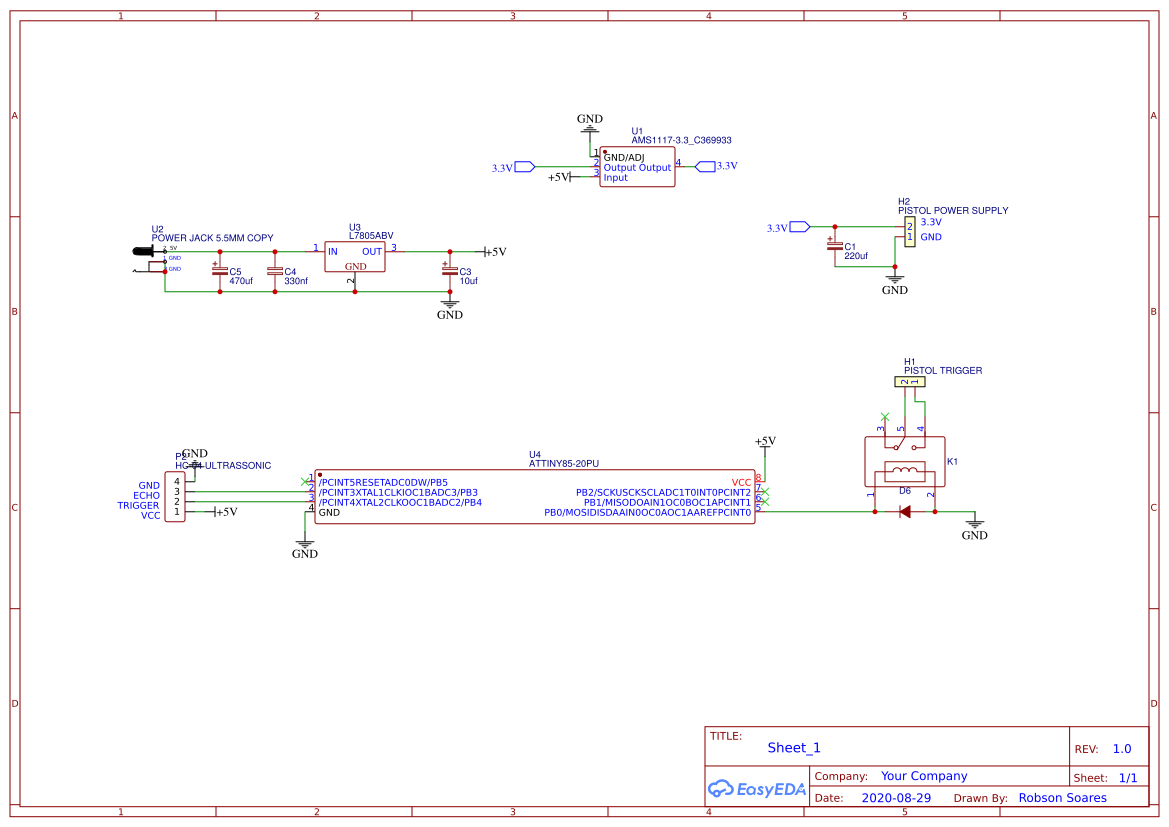This screenshot has width=1169, height=827.
Task: Select the AMS1117-3.3 regulator symbol U1
Action: tap(637, 166)
